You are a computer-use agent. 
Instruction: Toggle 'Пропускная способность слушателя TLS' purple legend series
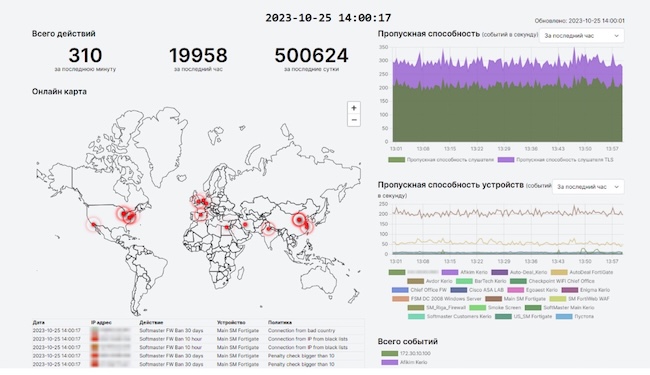(x=555, y=160)
